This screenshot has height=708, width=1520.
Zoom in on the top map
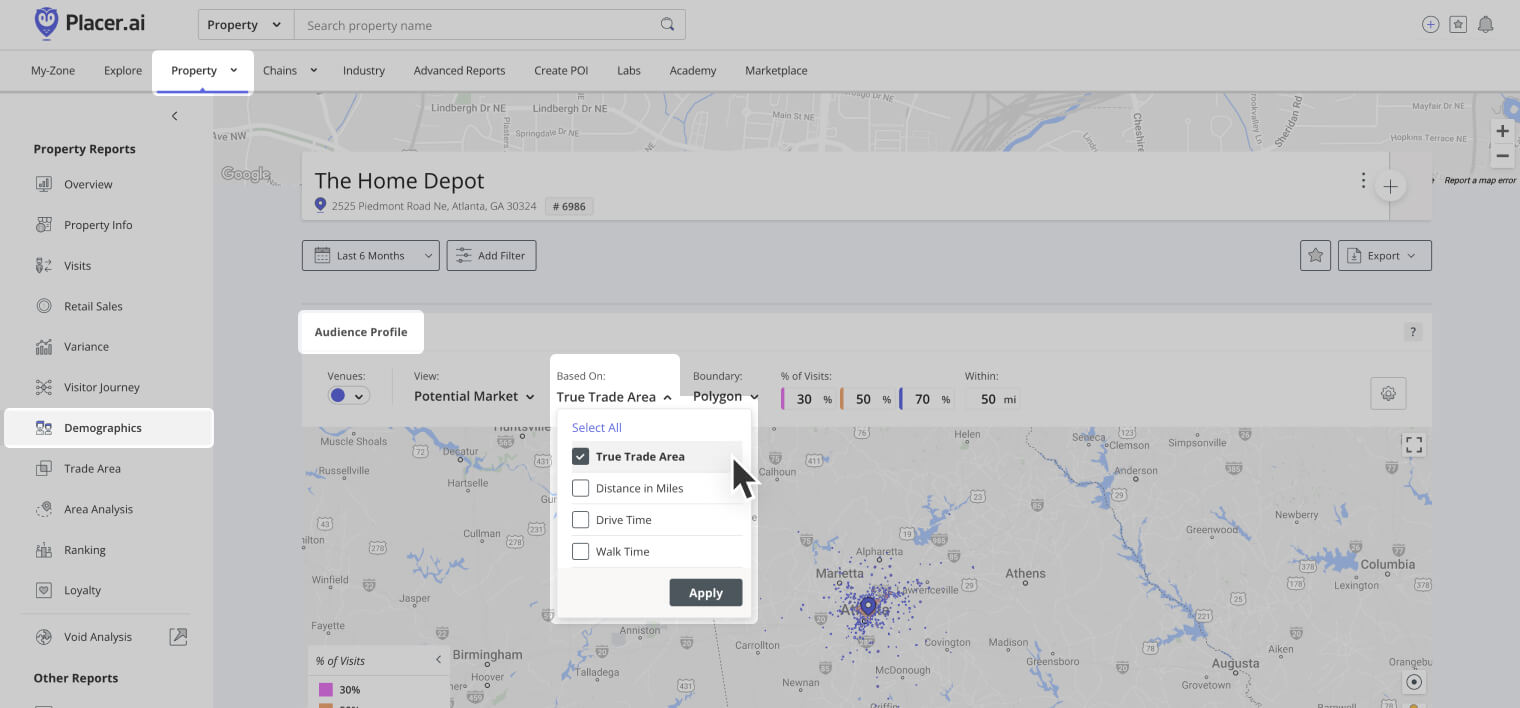click(x=1502, y=132)
